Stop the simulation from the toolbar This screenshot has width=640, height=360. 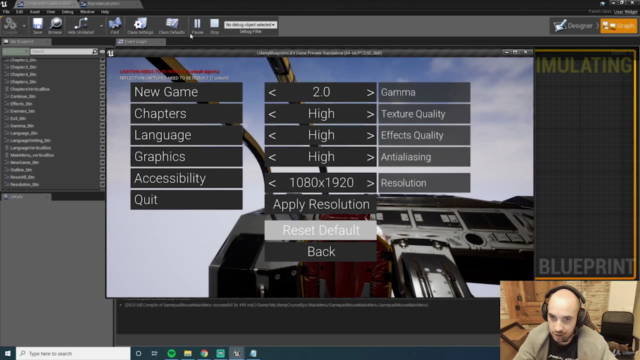coord(214,25)
